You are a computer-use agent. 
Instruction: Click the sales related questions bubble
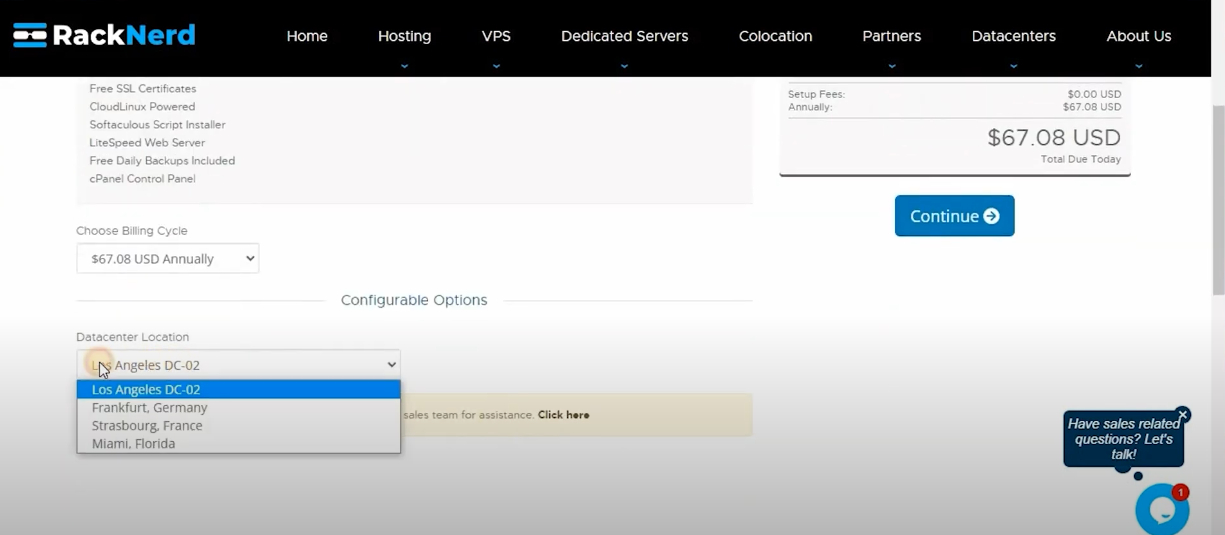1123,439
